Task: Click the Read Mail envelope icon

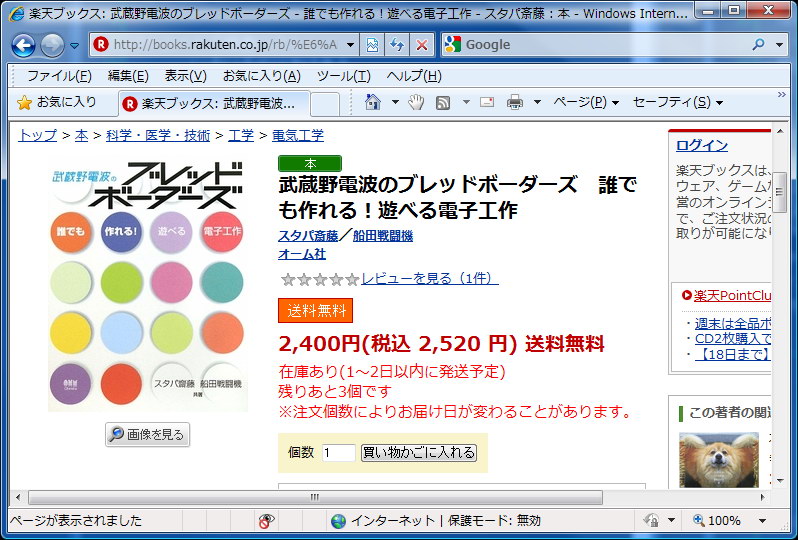Action: coord(487,102)
